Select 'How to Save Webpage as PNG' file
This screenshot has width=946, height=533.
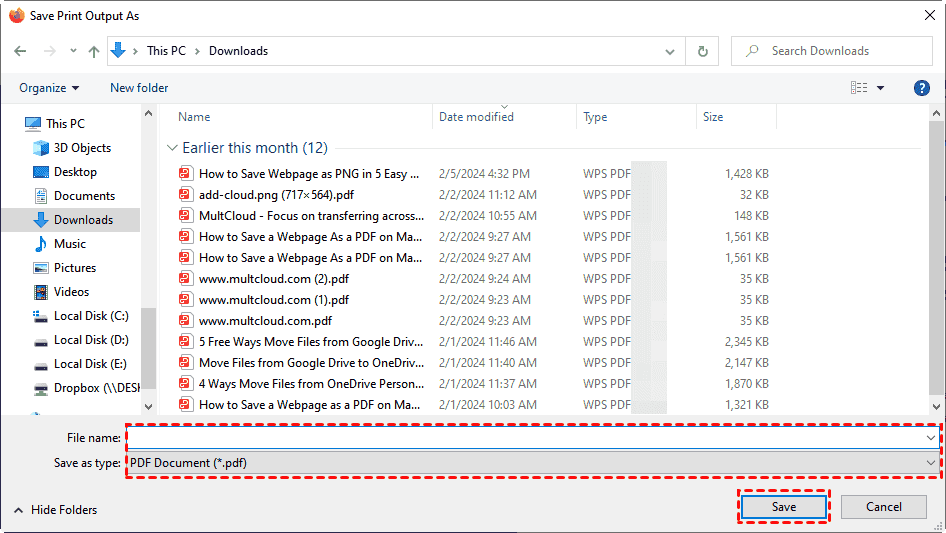308,174
